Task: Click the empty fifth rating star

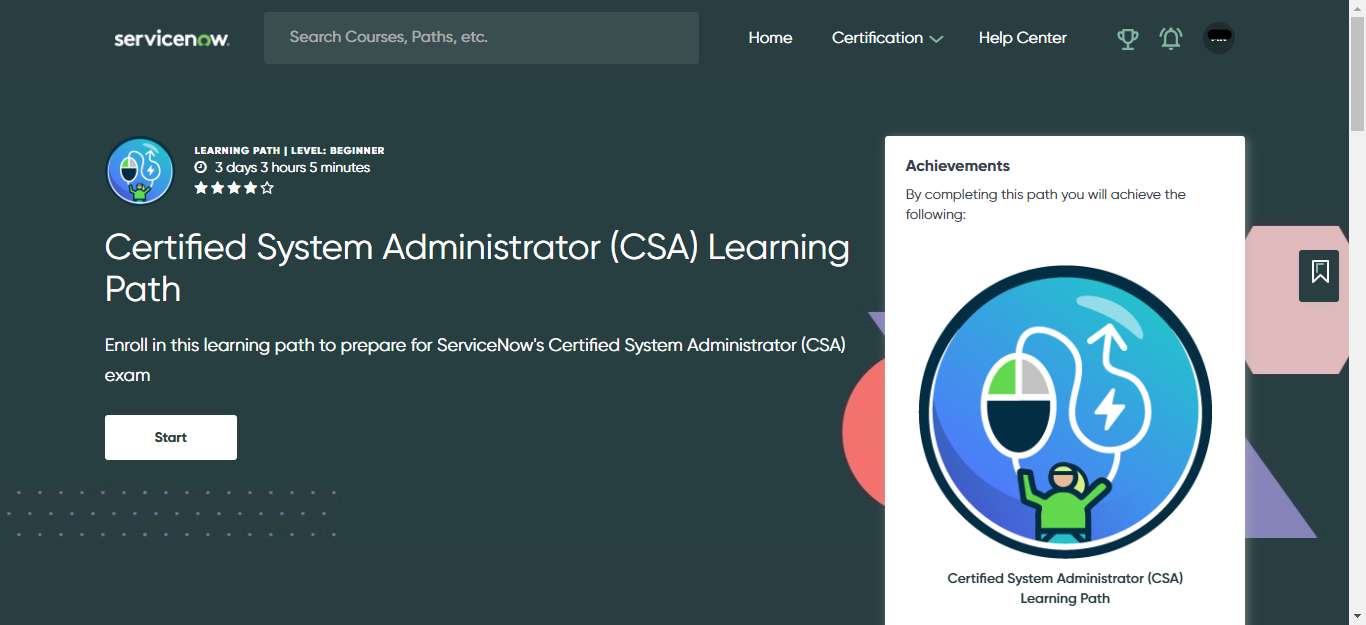Action: click(x=267, y=188)
